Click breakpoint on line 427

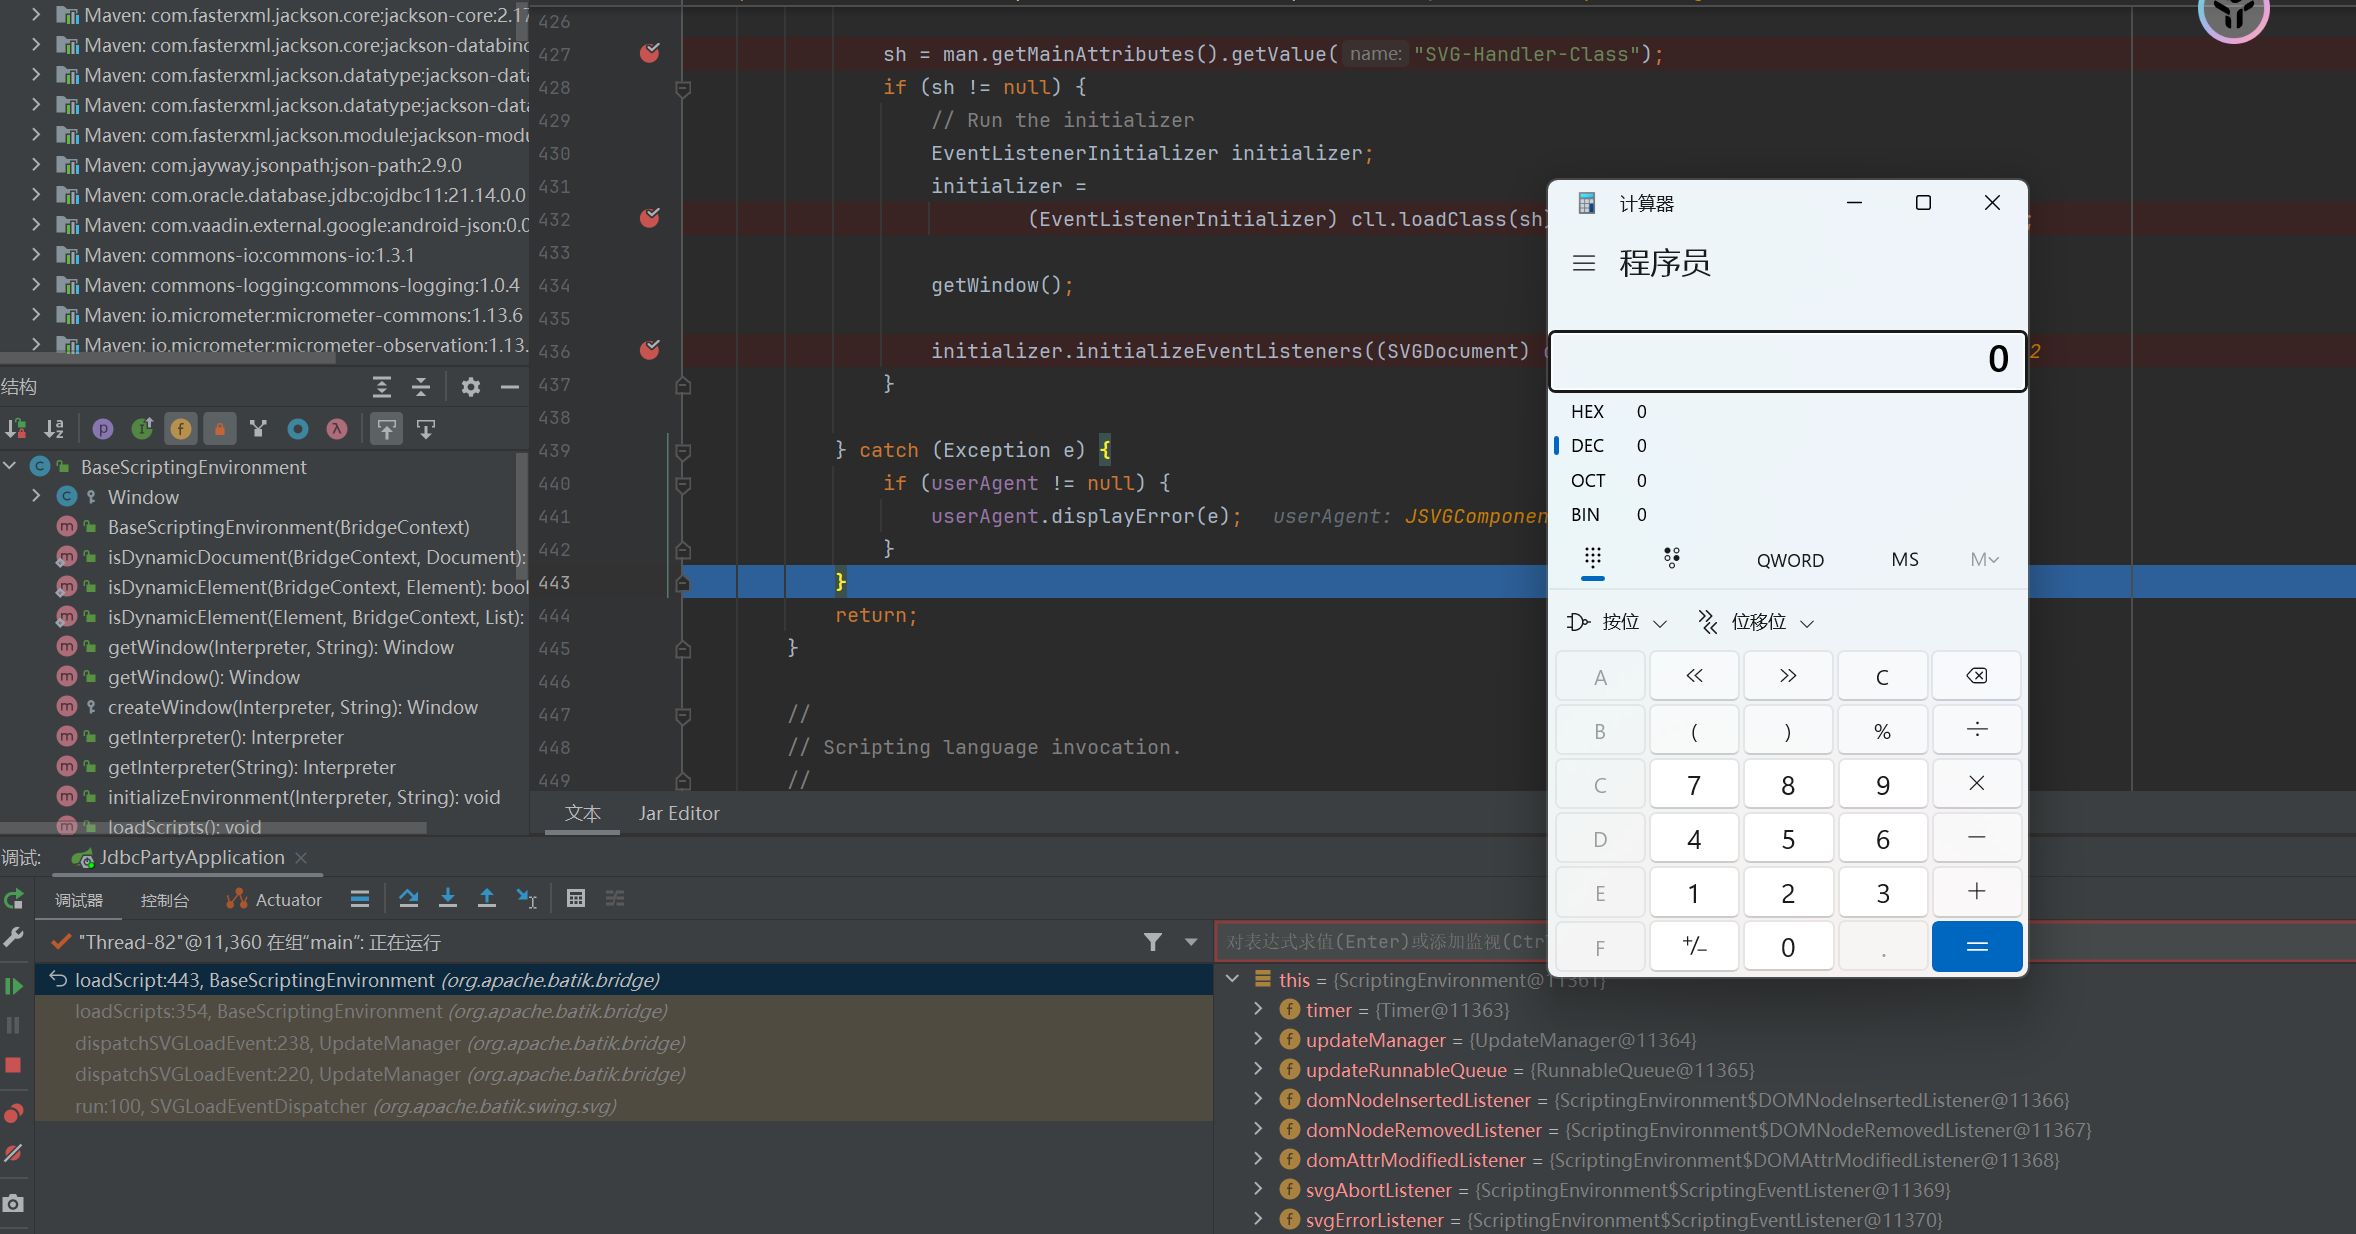(650, 53)
